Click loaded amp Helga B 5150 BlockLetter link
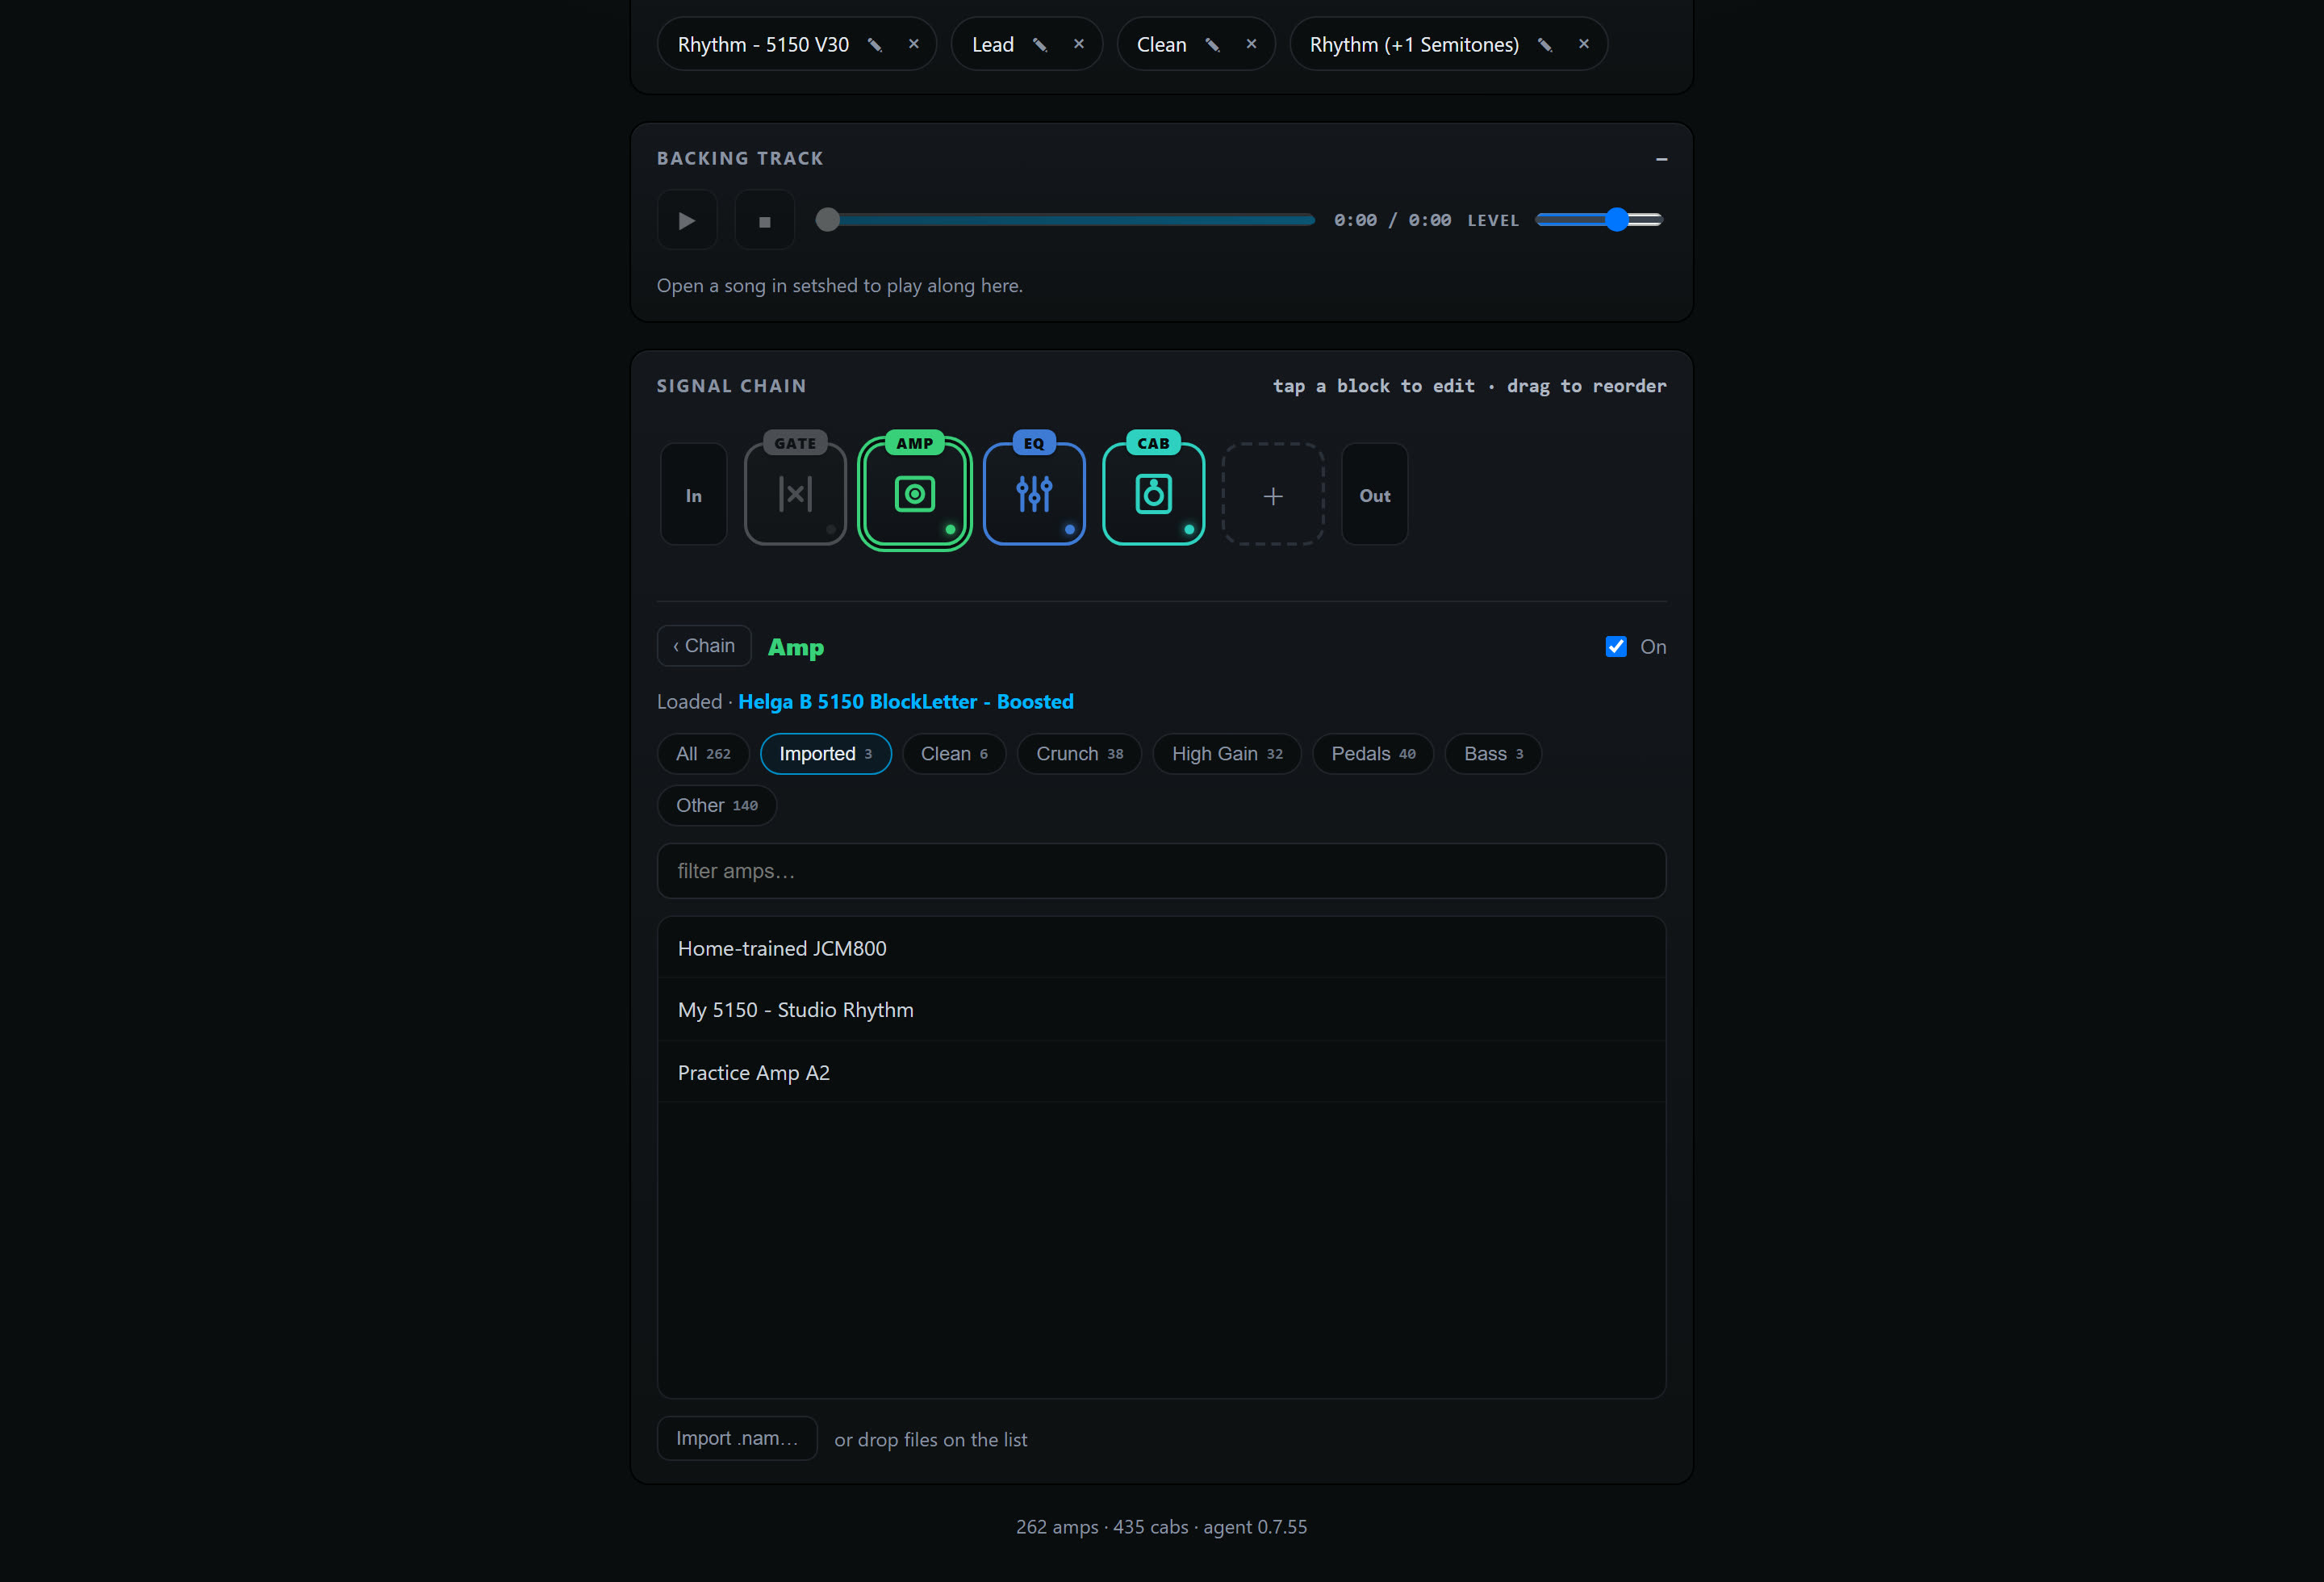Screen dimensions: 2324x1582 pos(905,702)
